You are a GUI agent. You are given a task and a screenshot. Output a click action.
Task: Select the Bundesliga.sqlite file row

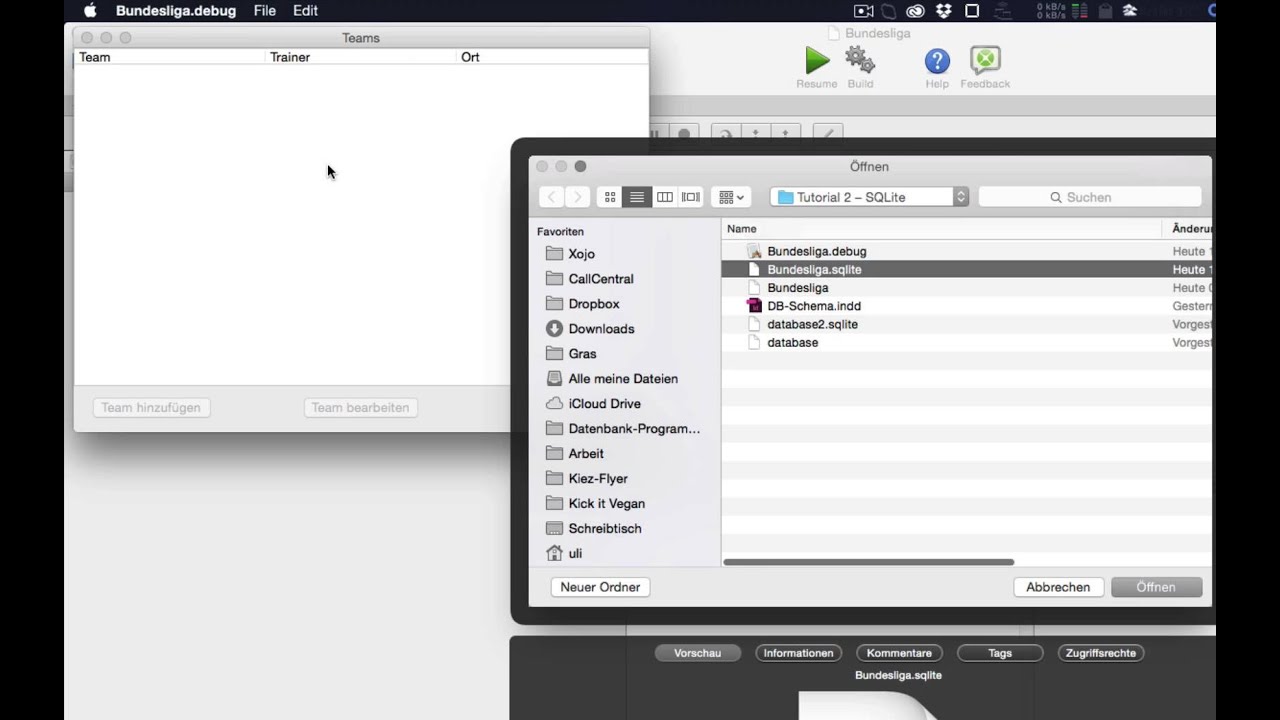966,270
